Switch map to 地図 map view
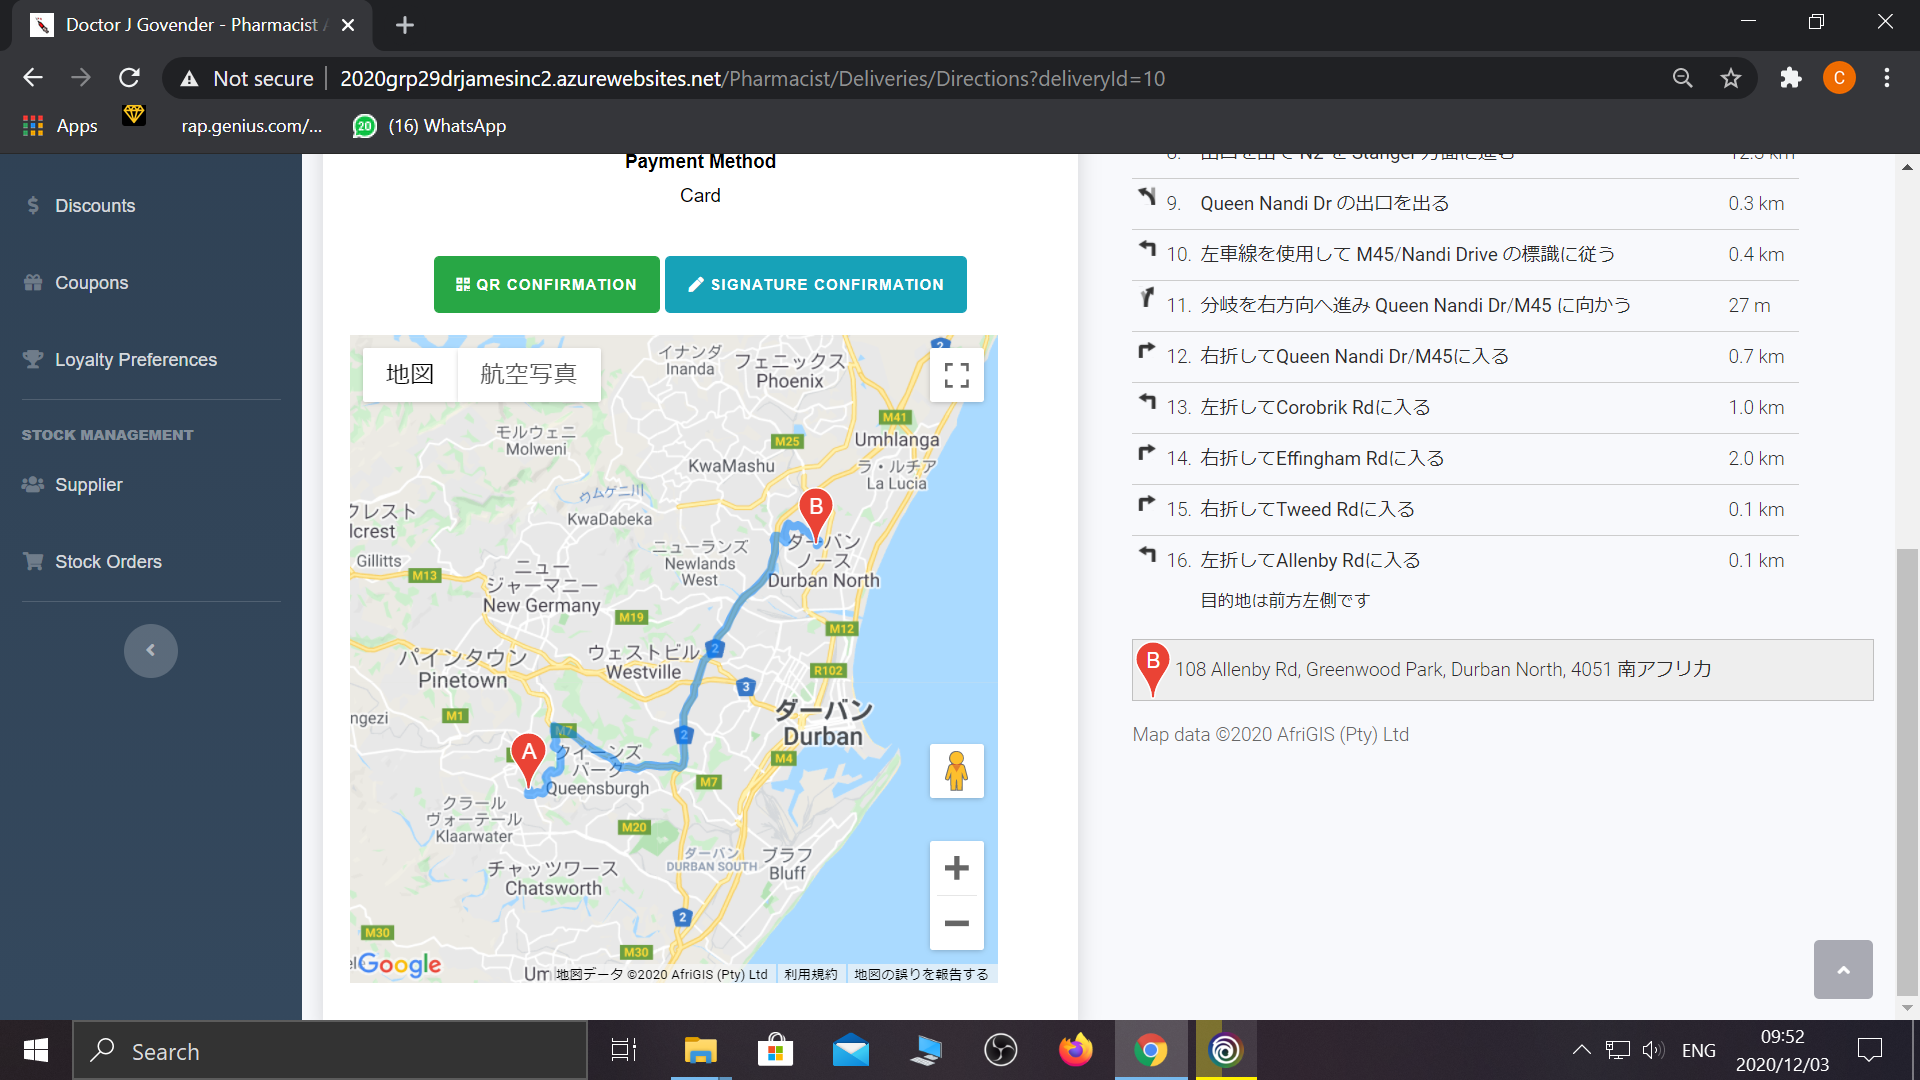 point(410,375)
